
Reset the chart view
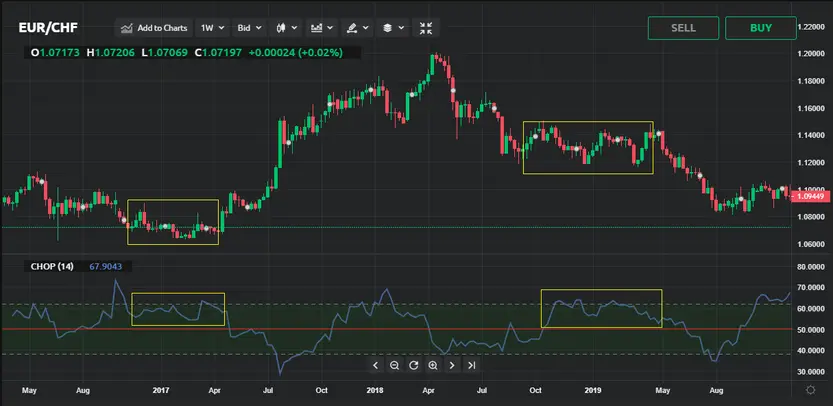coord(413,365)
